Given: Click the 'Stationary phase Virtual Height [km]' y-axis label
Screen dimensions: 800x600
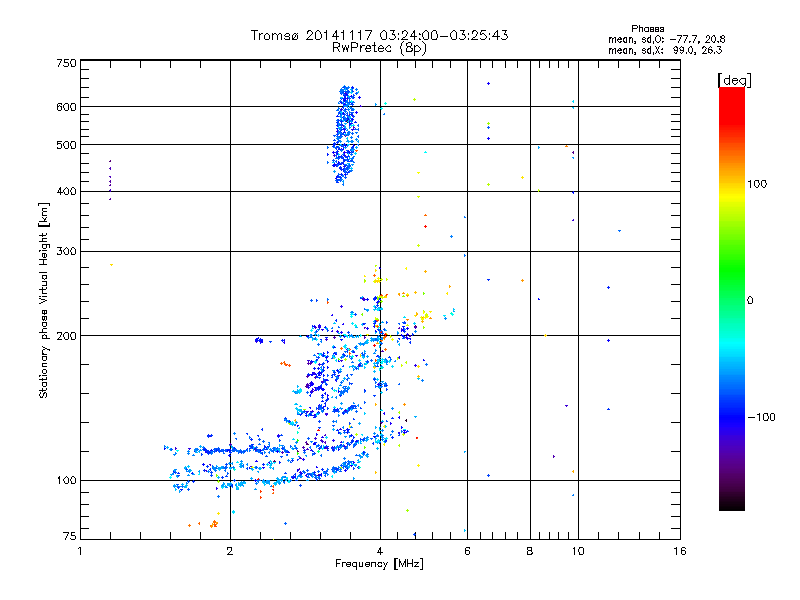Looking at the screenshot, I should click(x=43, y=300).
